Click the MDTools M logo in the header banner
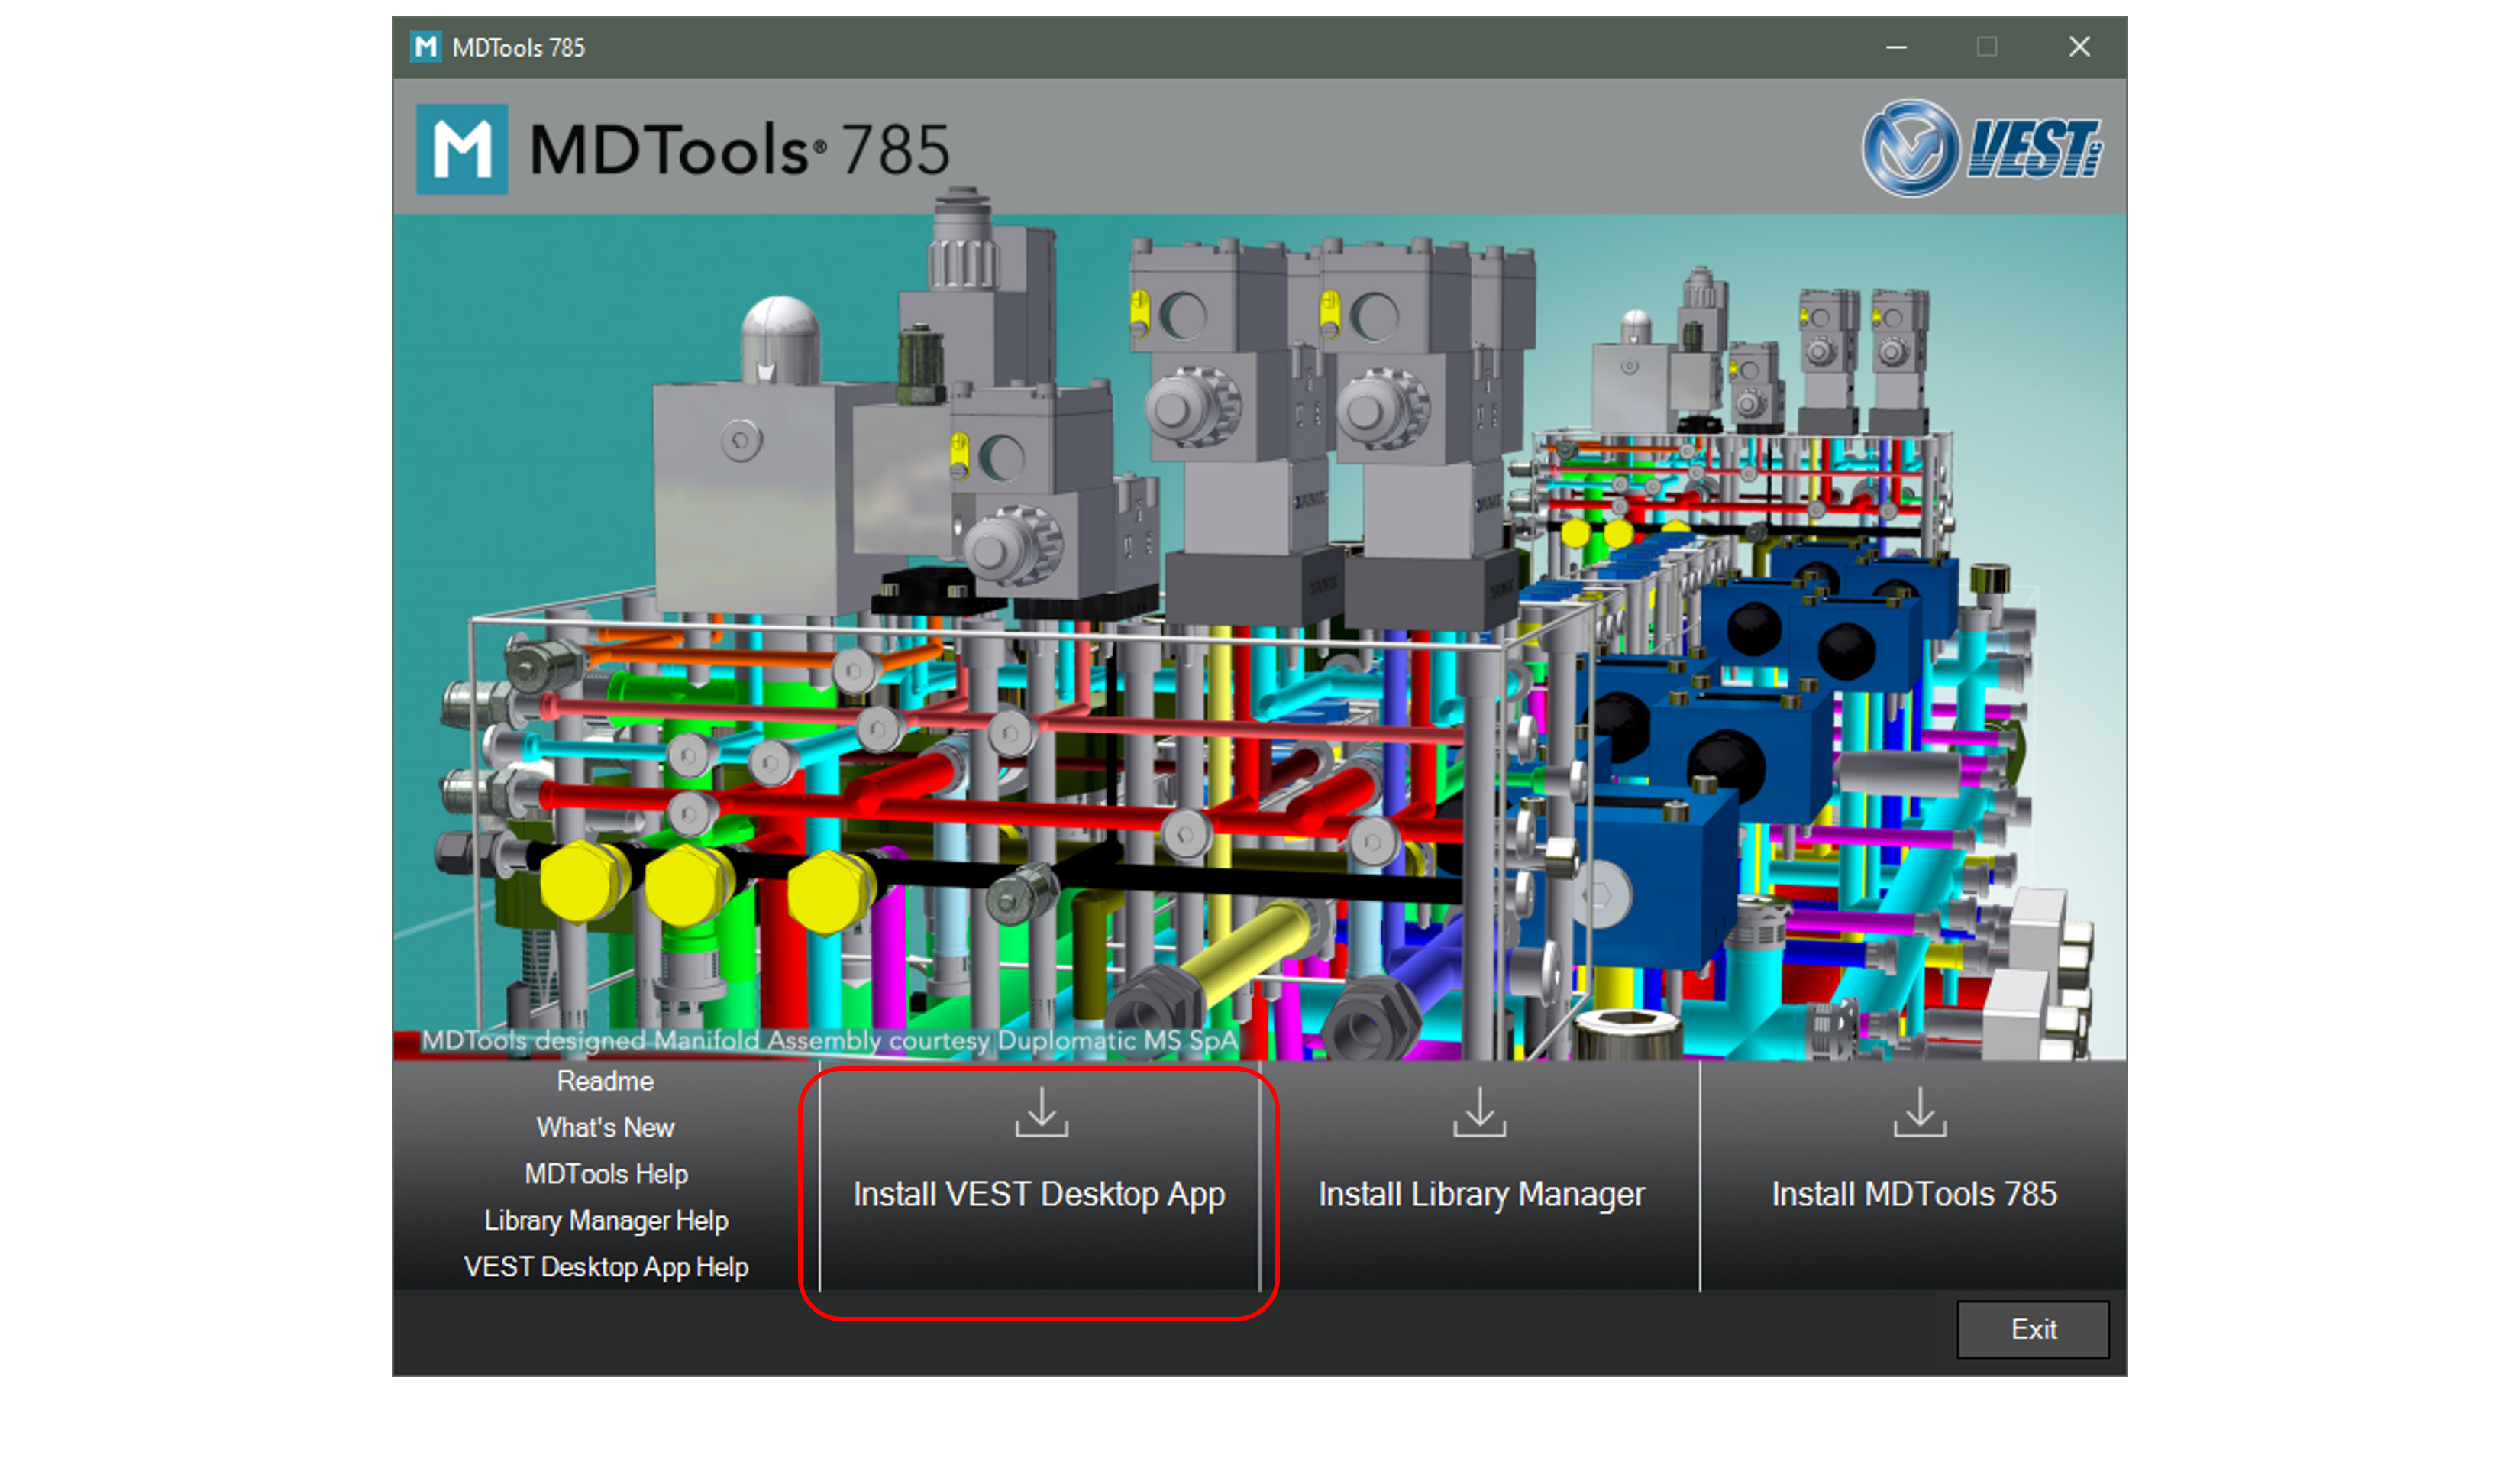The height and width of the screenshot is (1462, 2520). coord(462,149)
